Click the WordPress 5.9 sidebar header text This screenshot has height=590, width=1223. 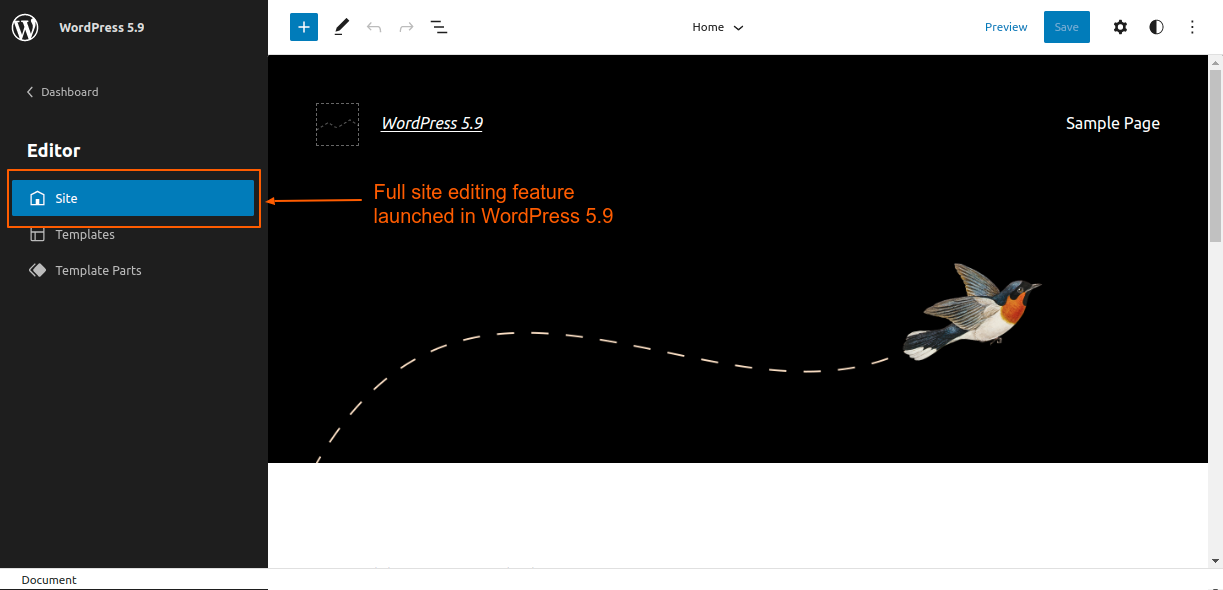tap(101, 27)
